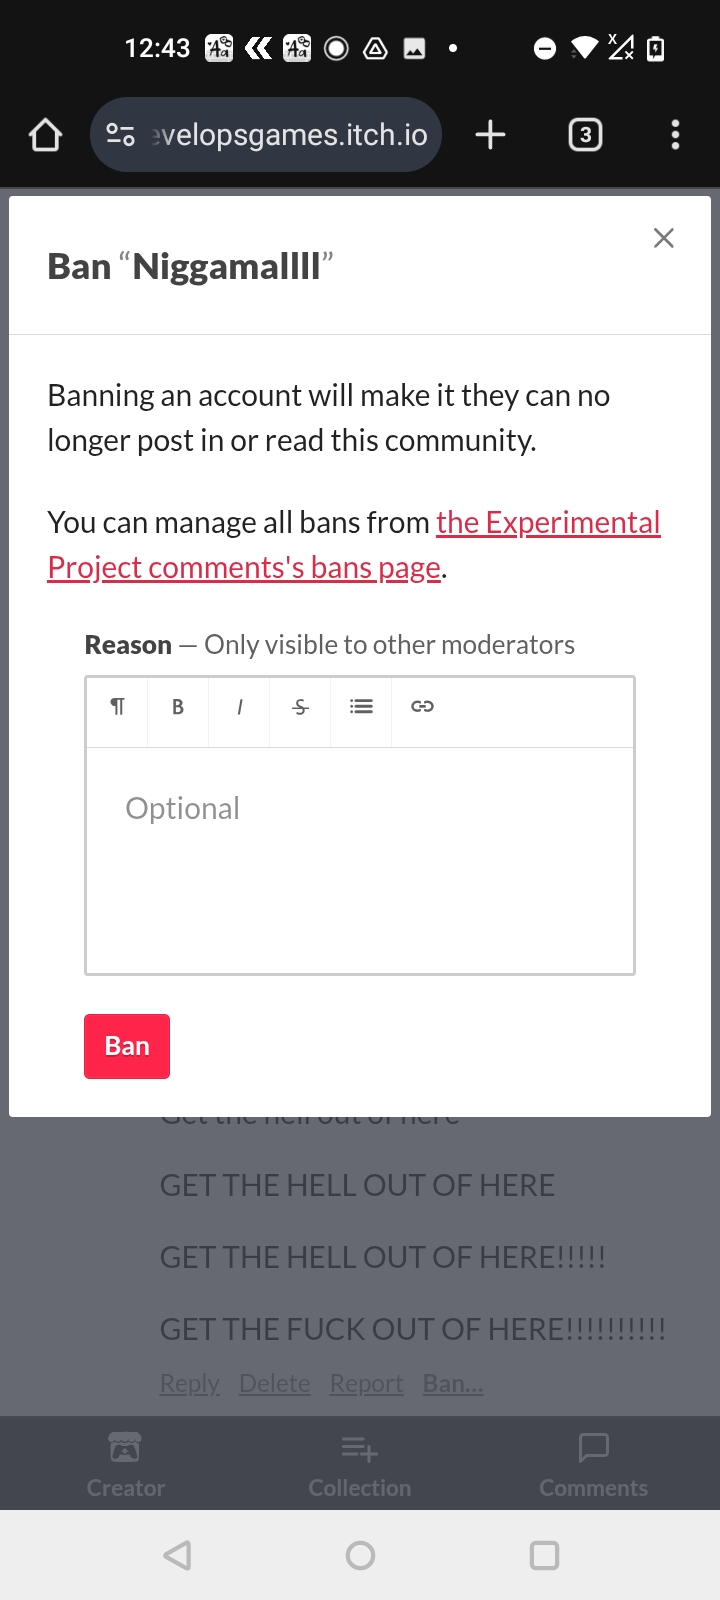Show the open tabs switcher
The height and width of the screenshot is (1600, 720).
[585, 135]
